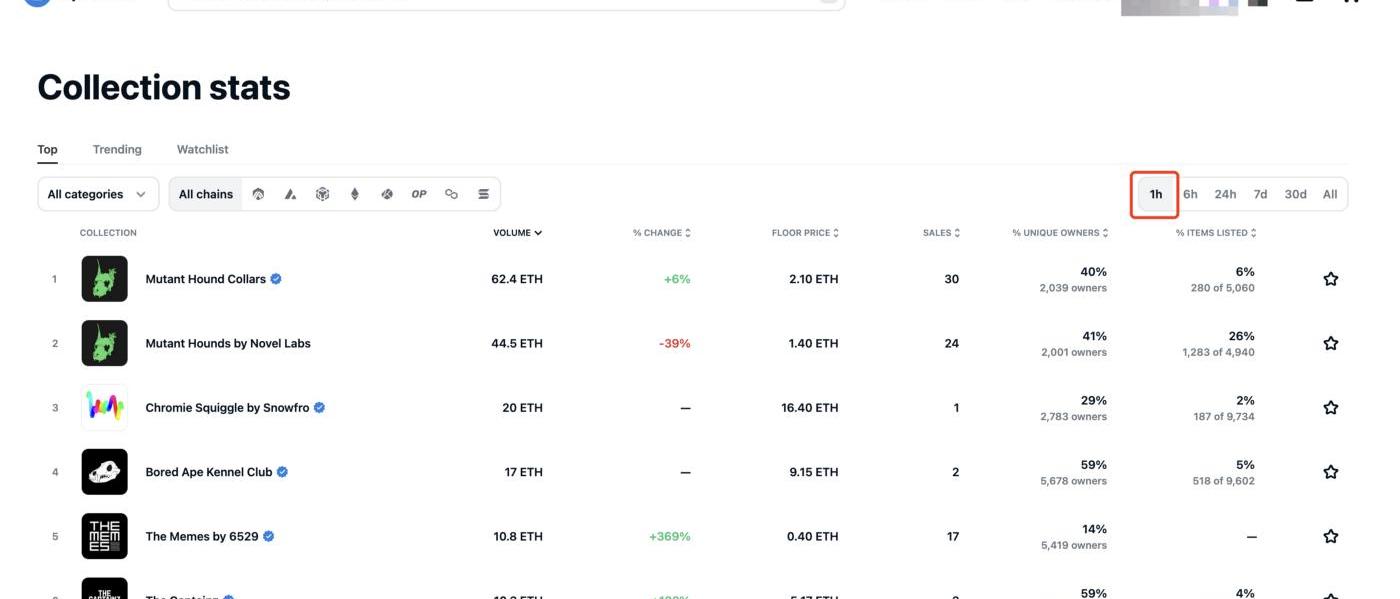Open the Mutant Hound Collars thumbnail
Viewport: 1400px width, 599px height.
click(x=105, y=279)
